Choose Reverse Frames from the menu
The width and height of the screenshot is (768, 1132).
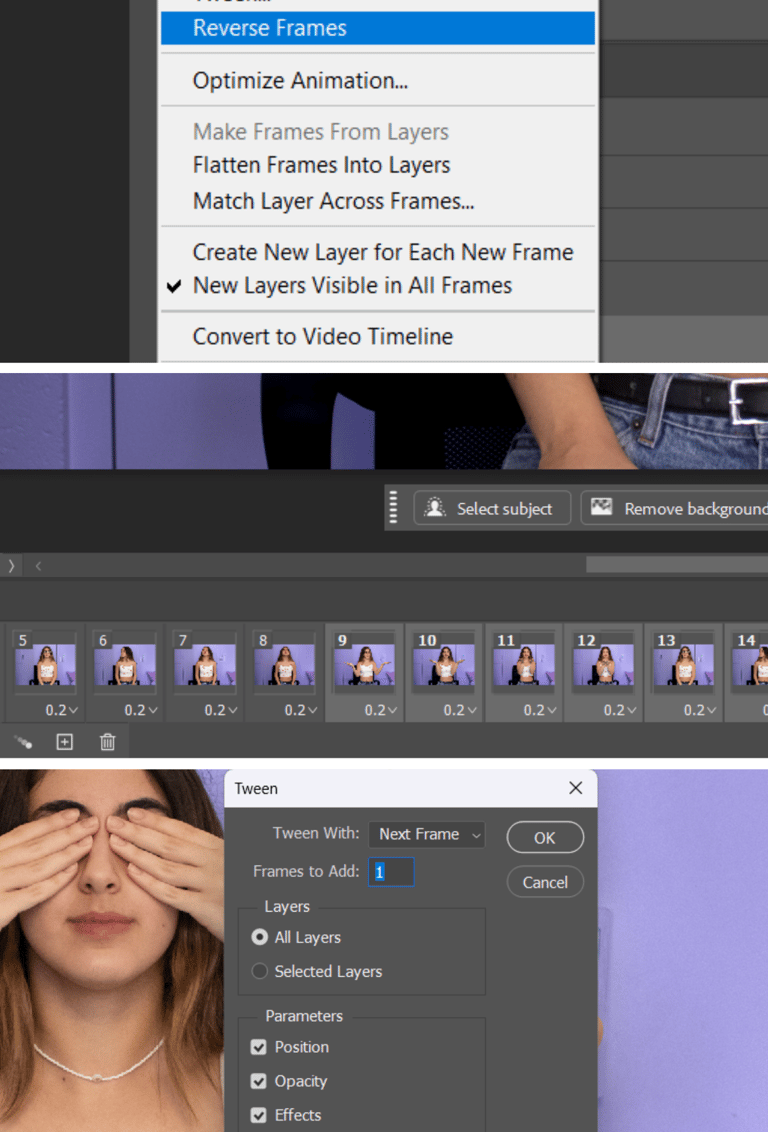378,28
